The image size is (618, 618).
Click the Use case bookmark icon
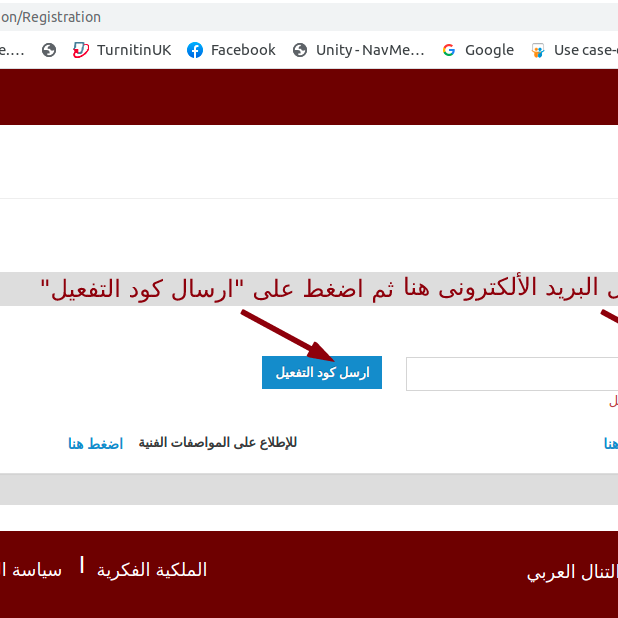click(x=538, y=50)
